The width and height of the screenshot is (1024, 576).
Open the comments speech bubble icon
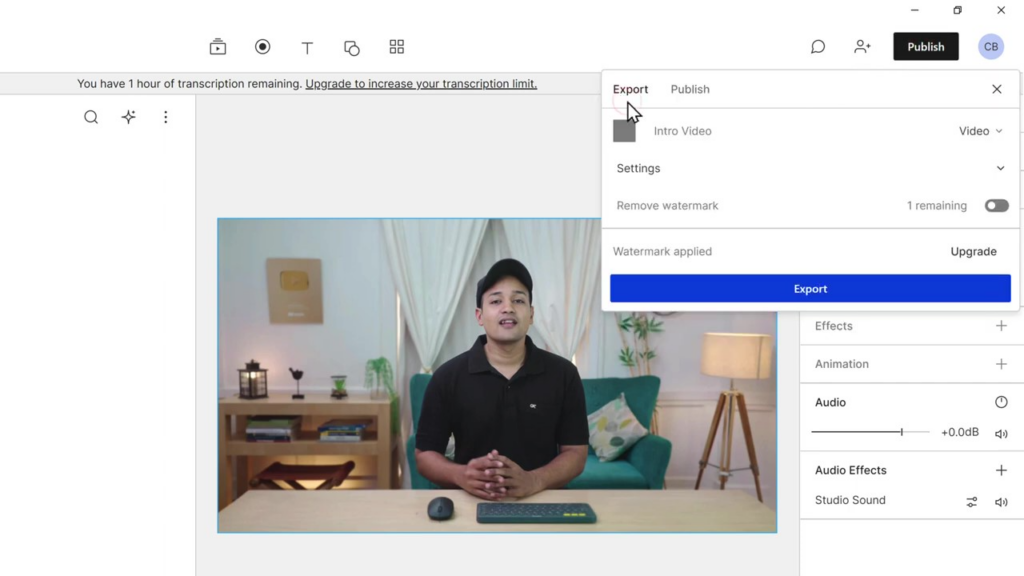tap(818, 46)
